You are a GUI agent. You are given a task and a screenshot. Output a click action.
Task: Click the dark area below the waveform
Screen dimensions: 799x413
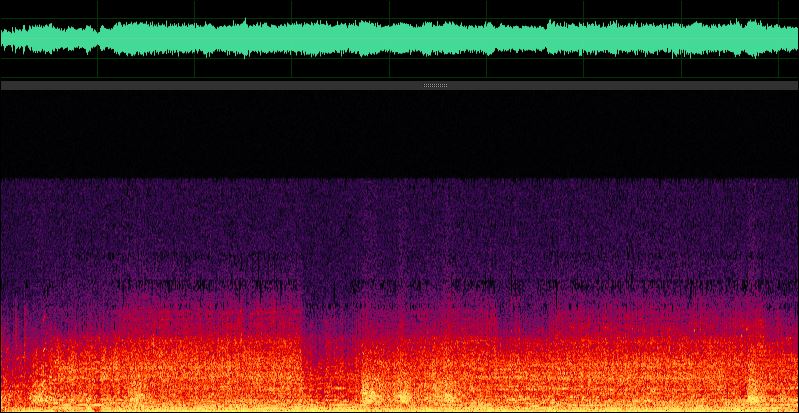coord(400,70)
